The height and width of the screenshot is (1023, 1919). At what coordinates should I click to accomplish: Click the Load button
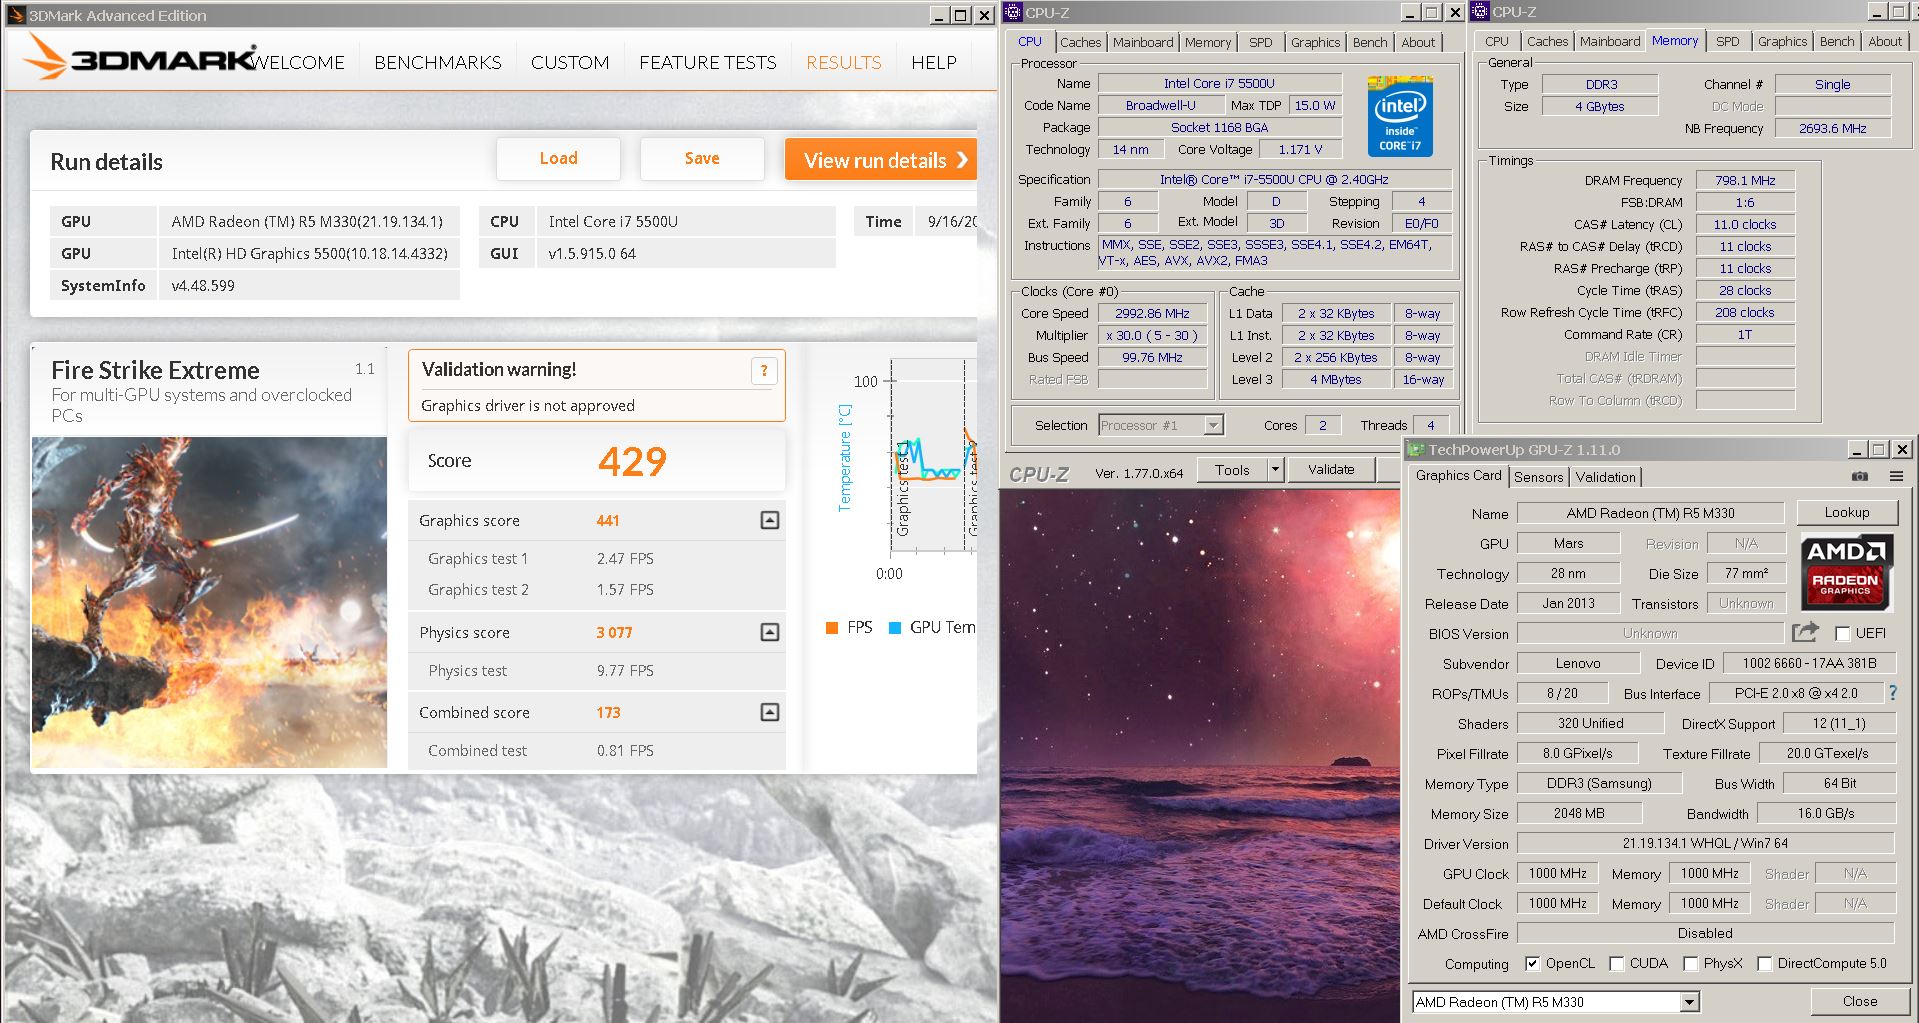click(558, 159)
